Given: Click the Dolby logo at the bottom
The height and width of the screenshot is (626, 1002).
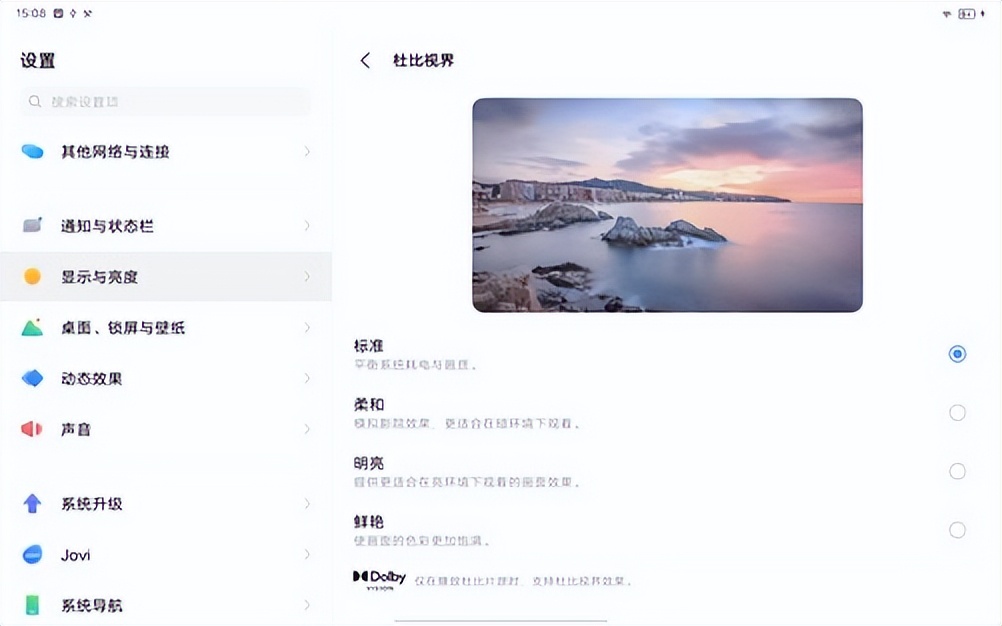Looking at the screenshot, I should click(x=381, y=578).
